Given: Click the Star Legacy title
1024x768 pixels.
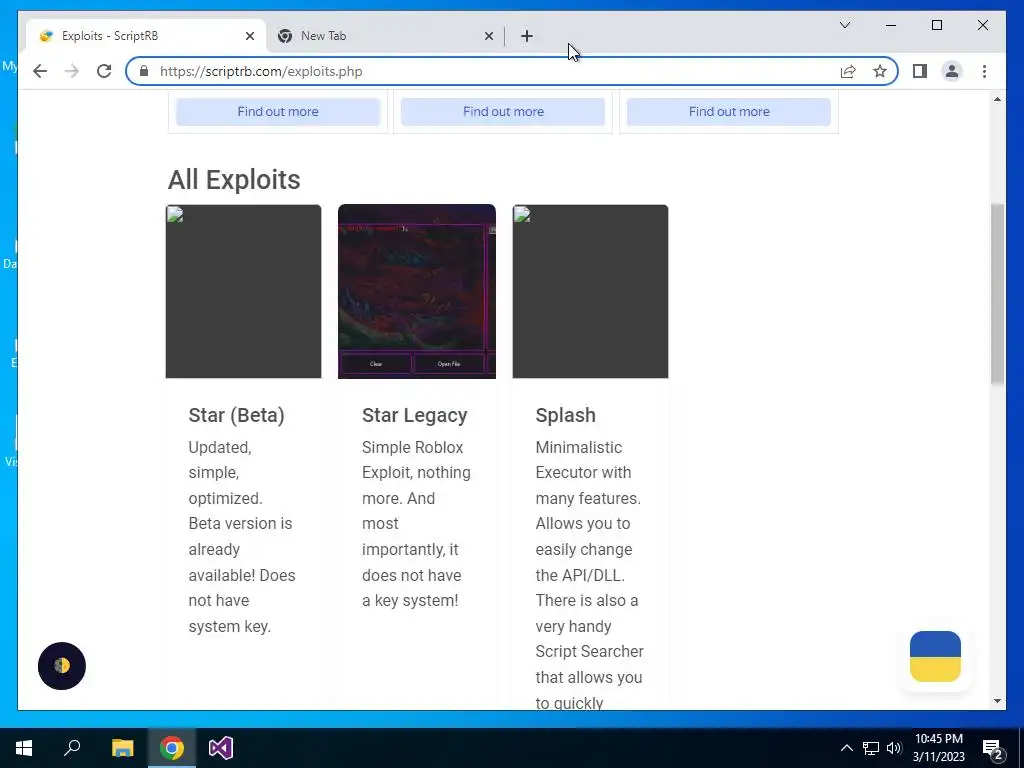Looking at the screenshot, I should coord(415,415).
